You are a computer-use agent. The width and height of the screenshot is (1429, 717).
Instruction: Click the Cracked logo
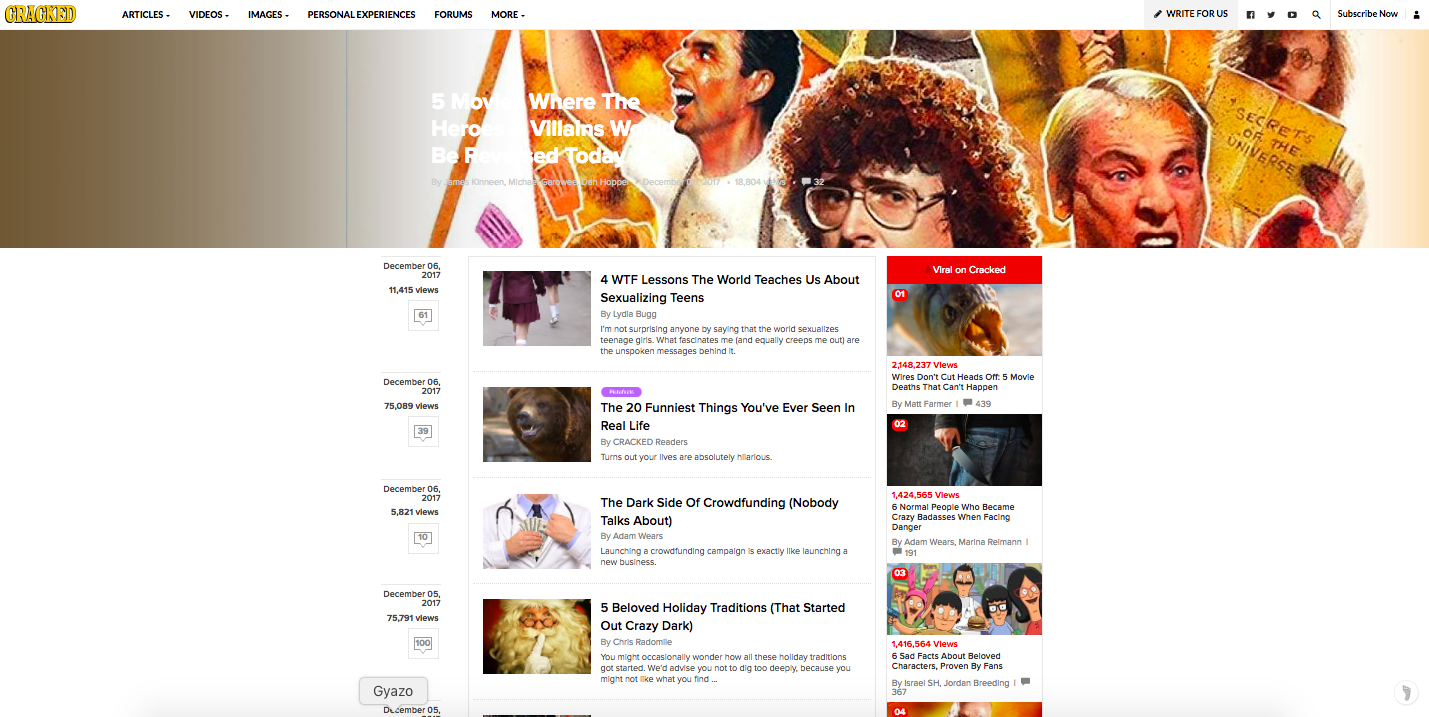(x=40, y=14)
